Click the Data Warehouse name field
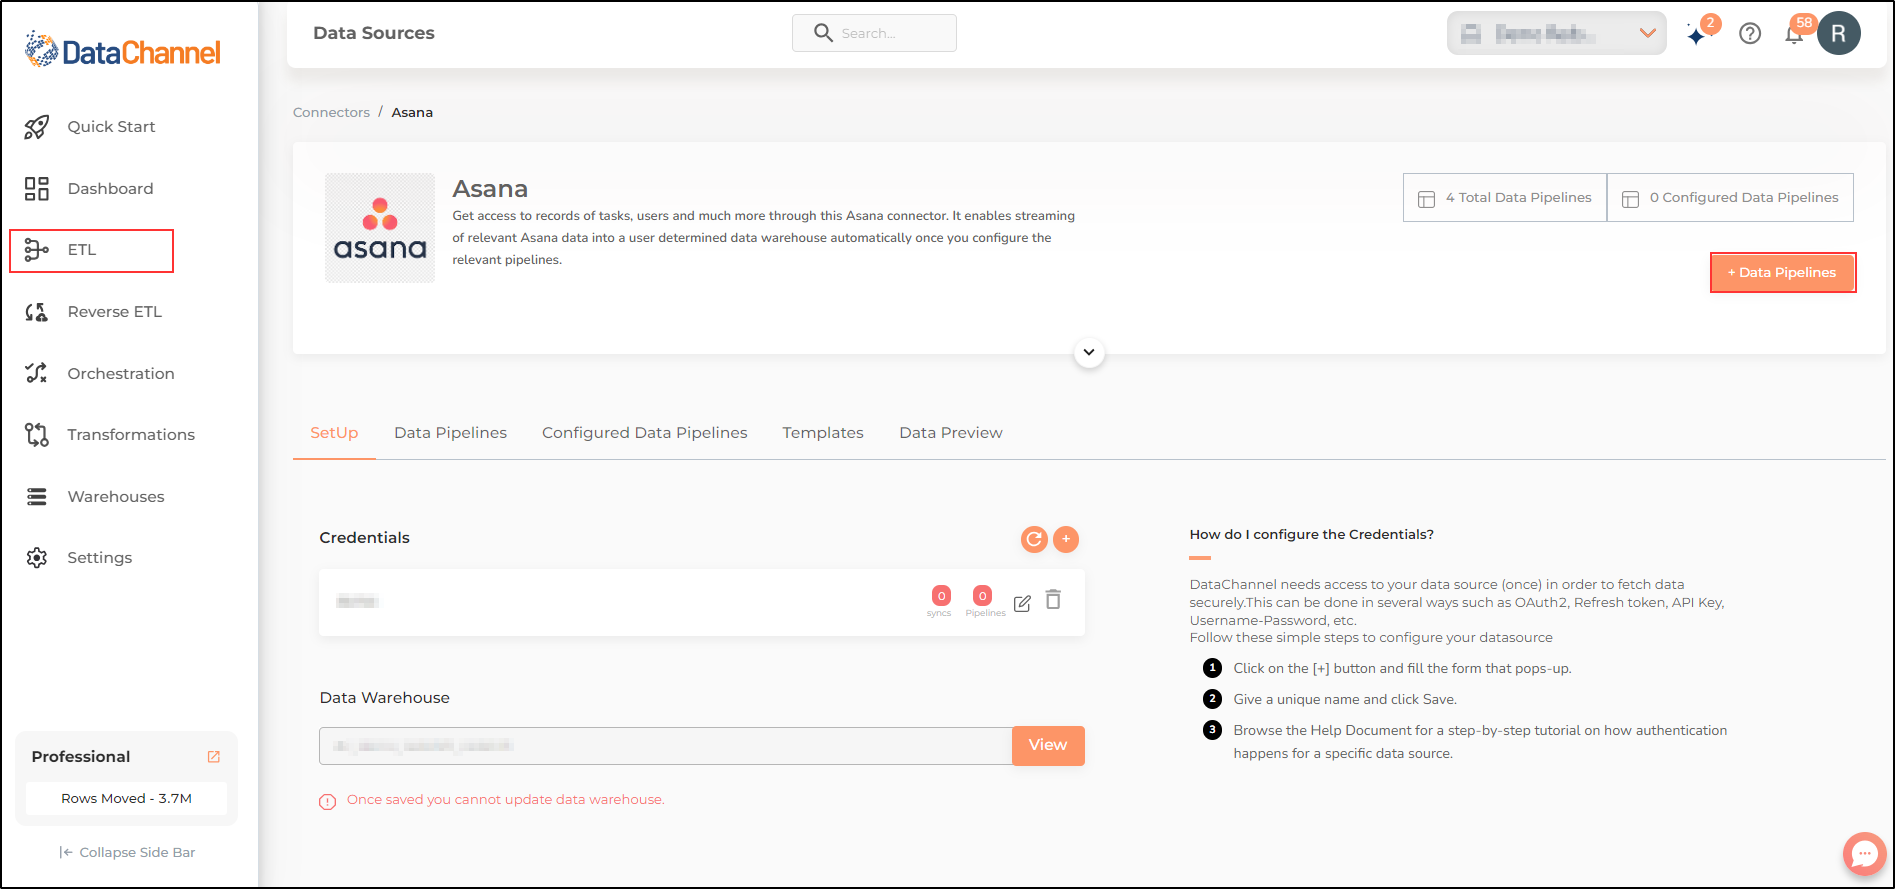1895x889 pixels. click(x=666, y=746)
